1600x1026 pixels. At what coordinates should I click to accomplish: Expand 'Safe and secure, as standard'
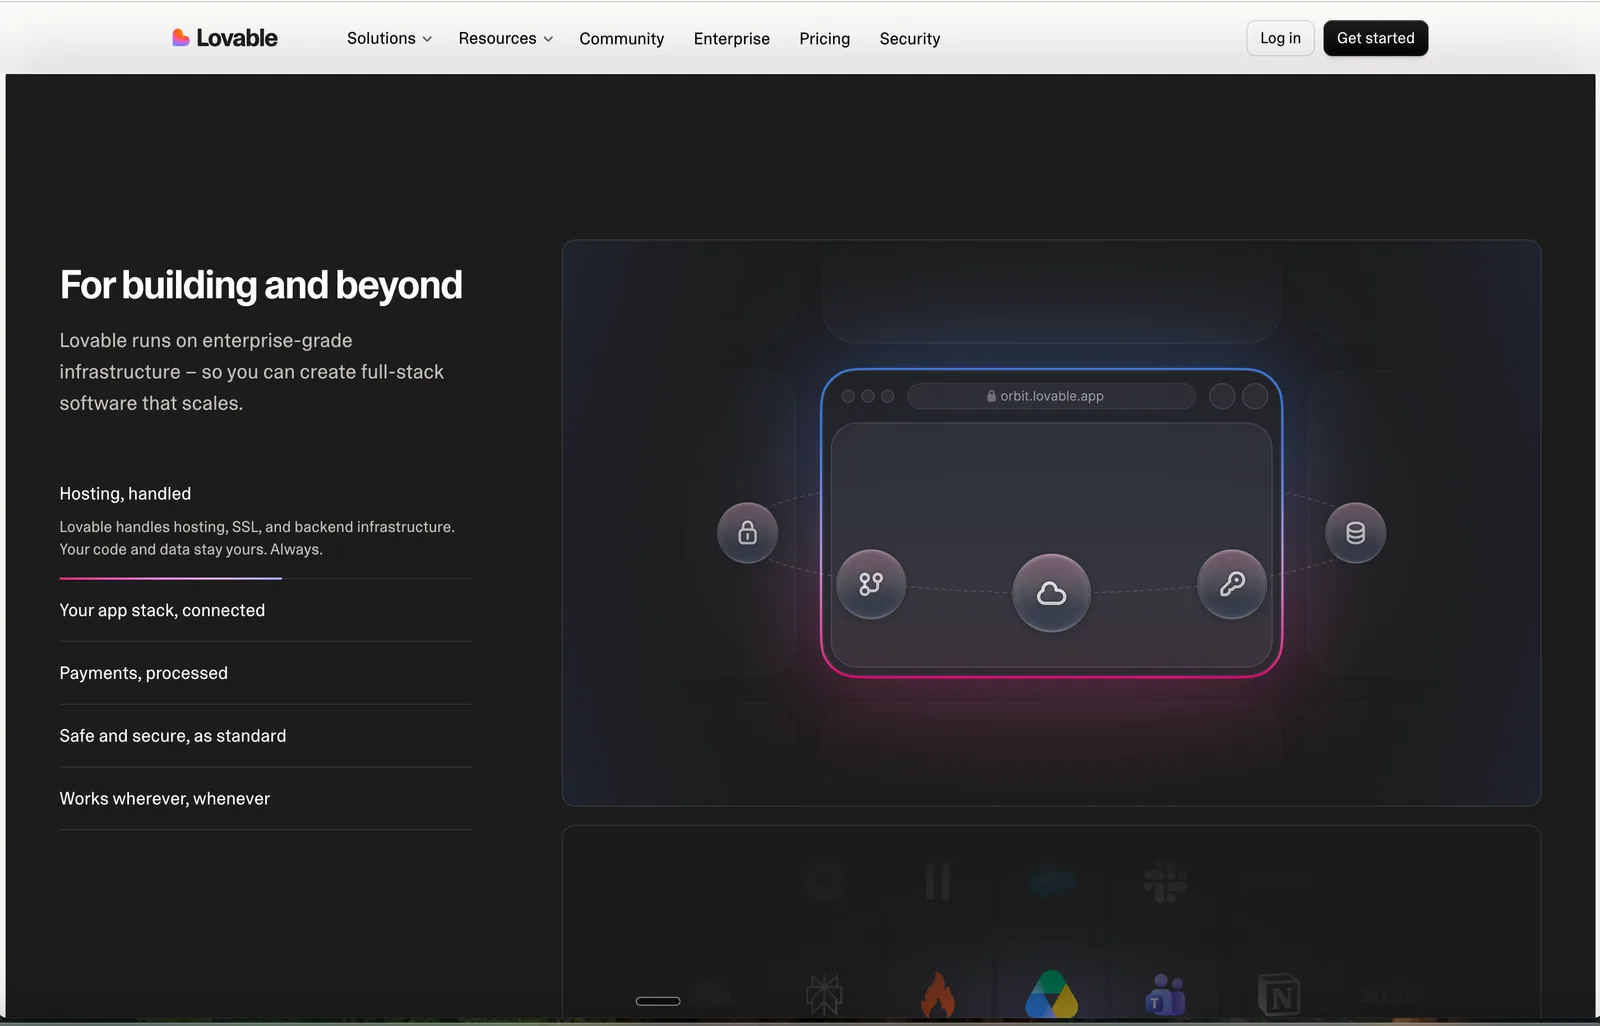265,736
